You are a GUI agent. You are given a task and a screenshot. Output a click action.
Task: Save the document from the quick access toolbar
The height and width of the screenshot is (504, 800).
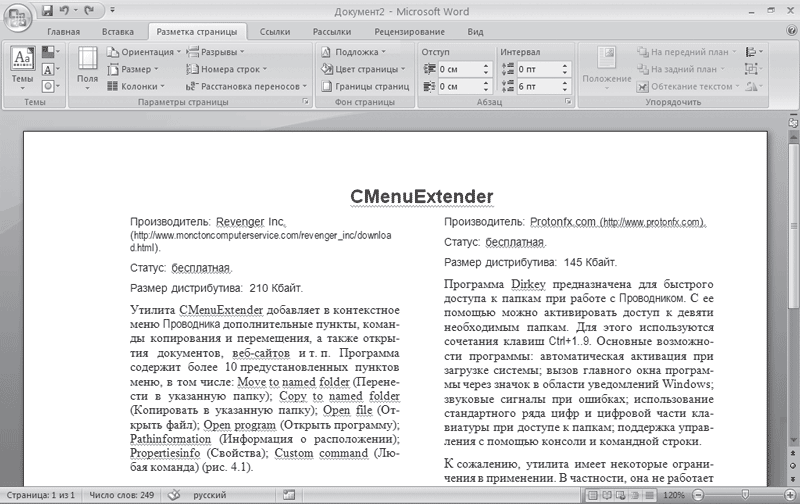pyautogui.click(x=47, y=11)
